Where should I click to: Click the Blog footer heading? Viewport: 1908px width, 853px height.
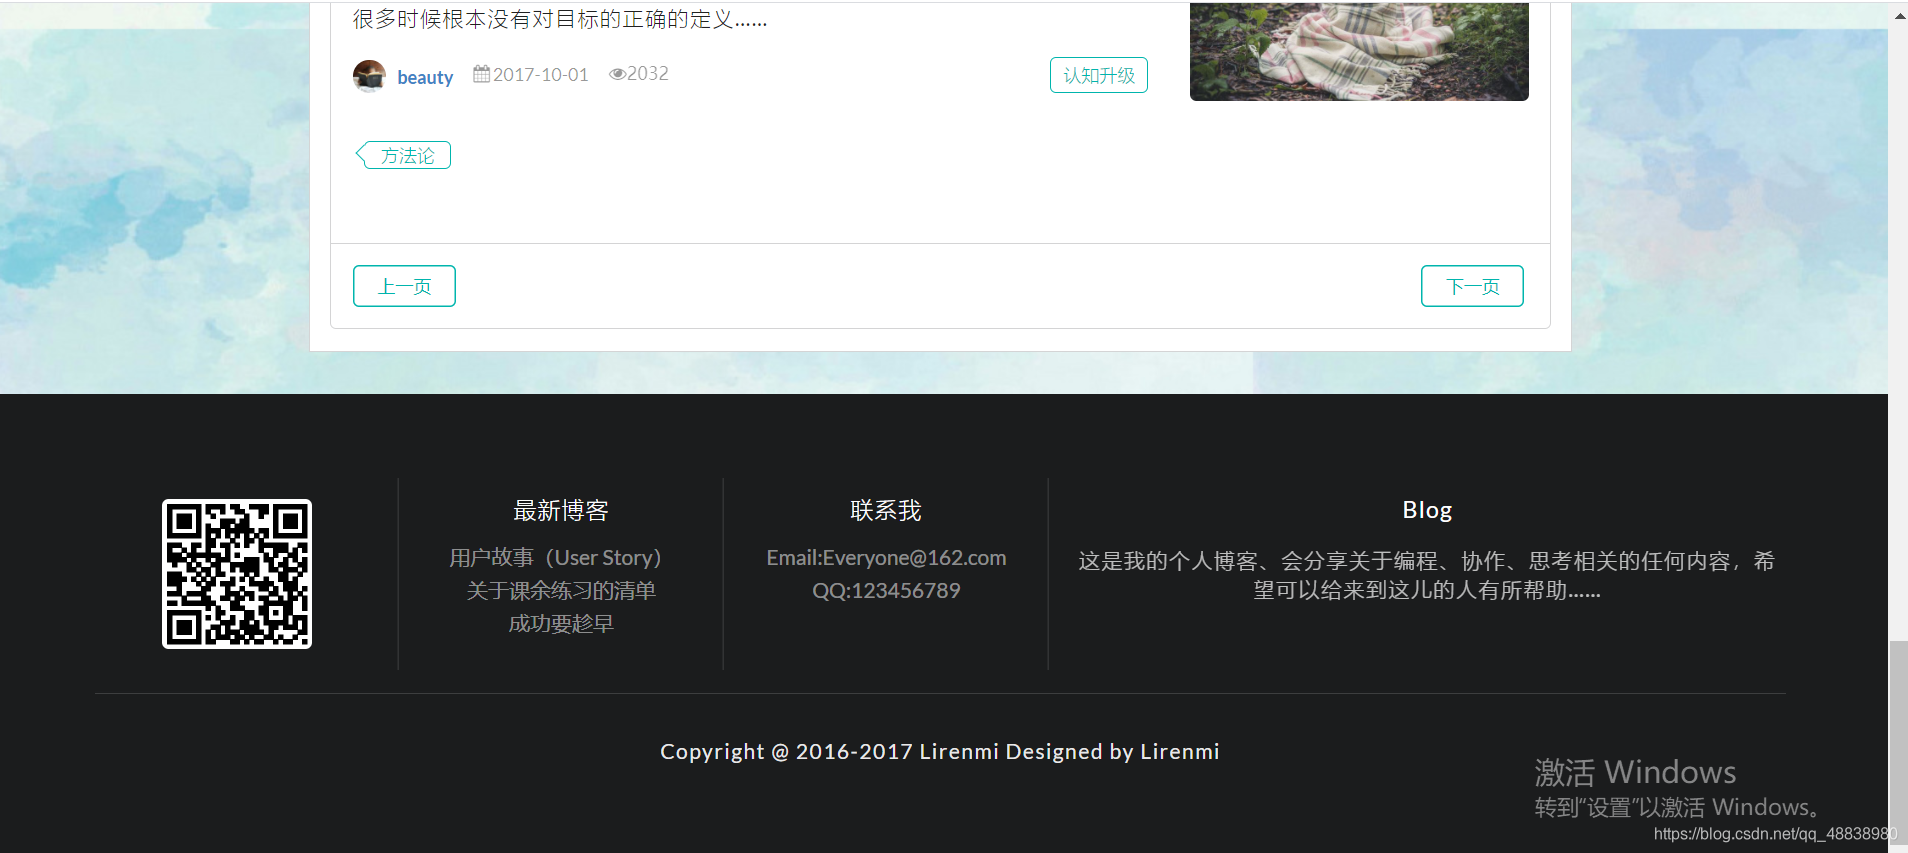click(x=1427, y=510)
